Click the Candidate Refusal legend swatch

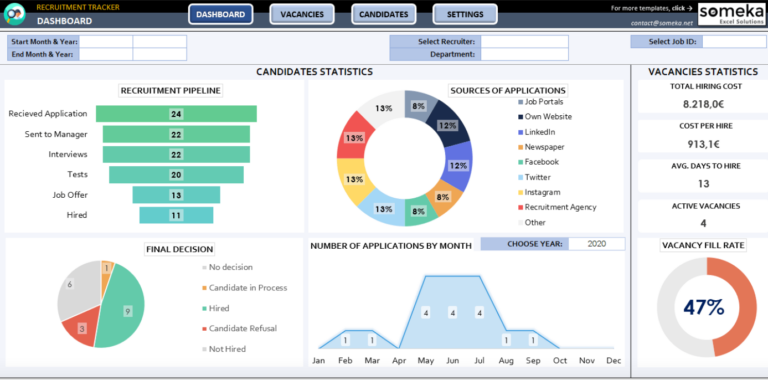pyautogui.click(x=204, y=329)
